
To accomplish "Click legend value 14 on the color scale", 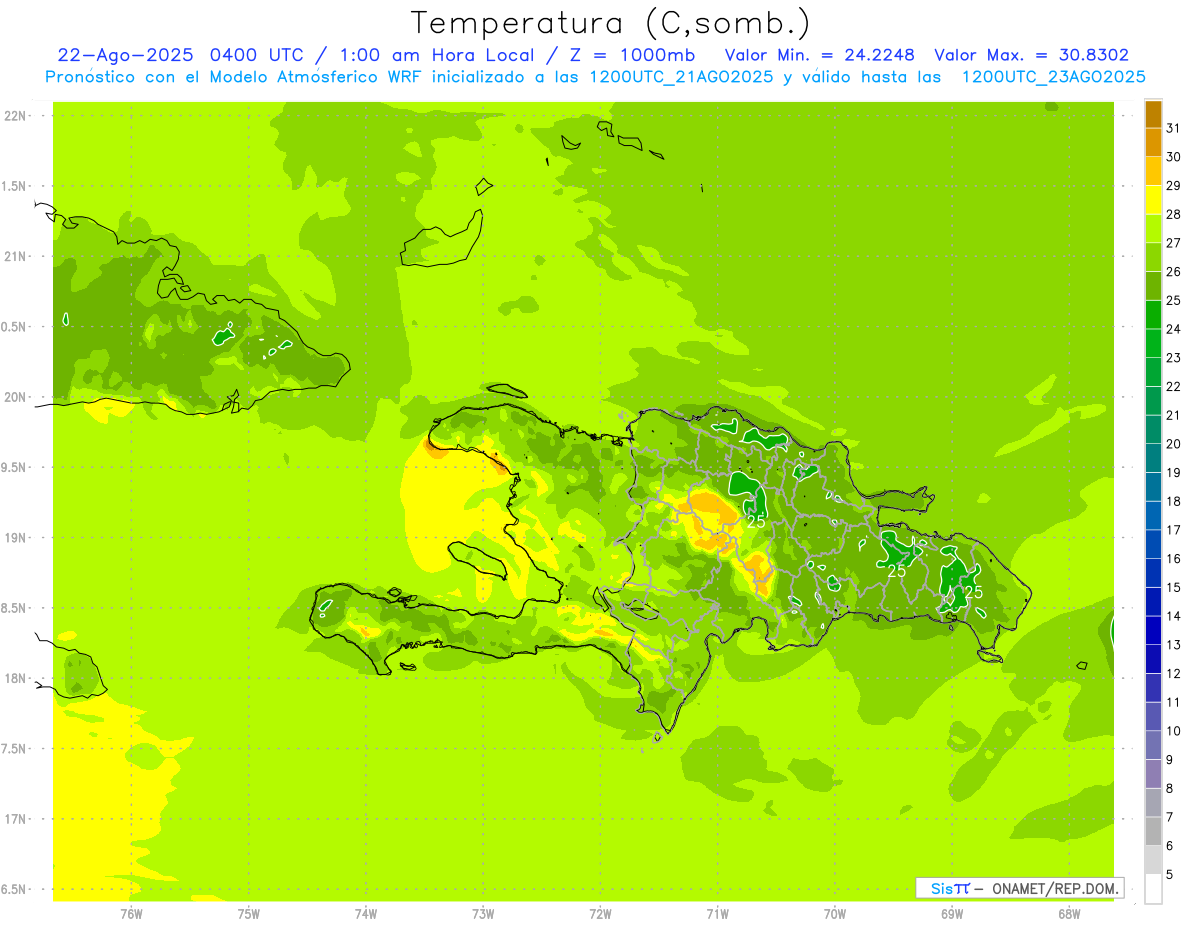I will coord(1174,616).
